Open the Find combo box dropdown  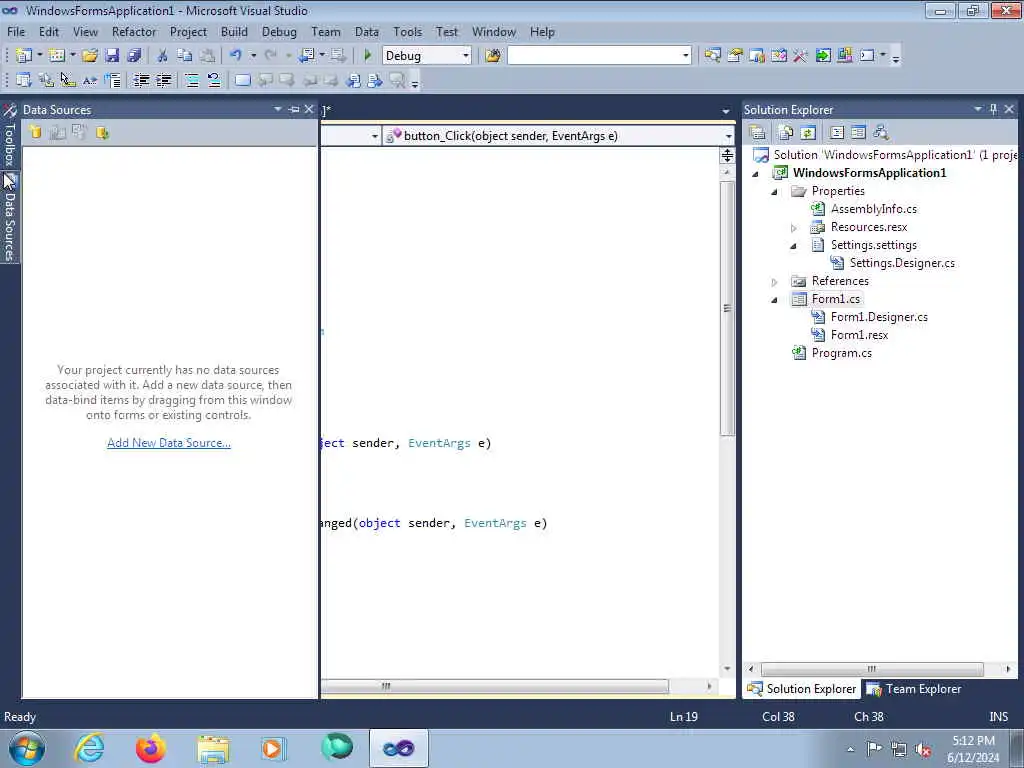[x=685, y=56]
